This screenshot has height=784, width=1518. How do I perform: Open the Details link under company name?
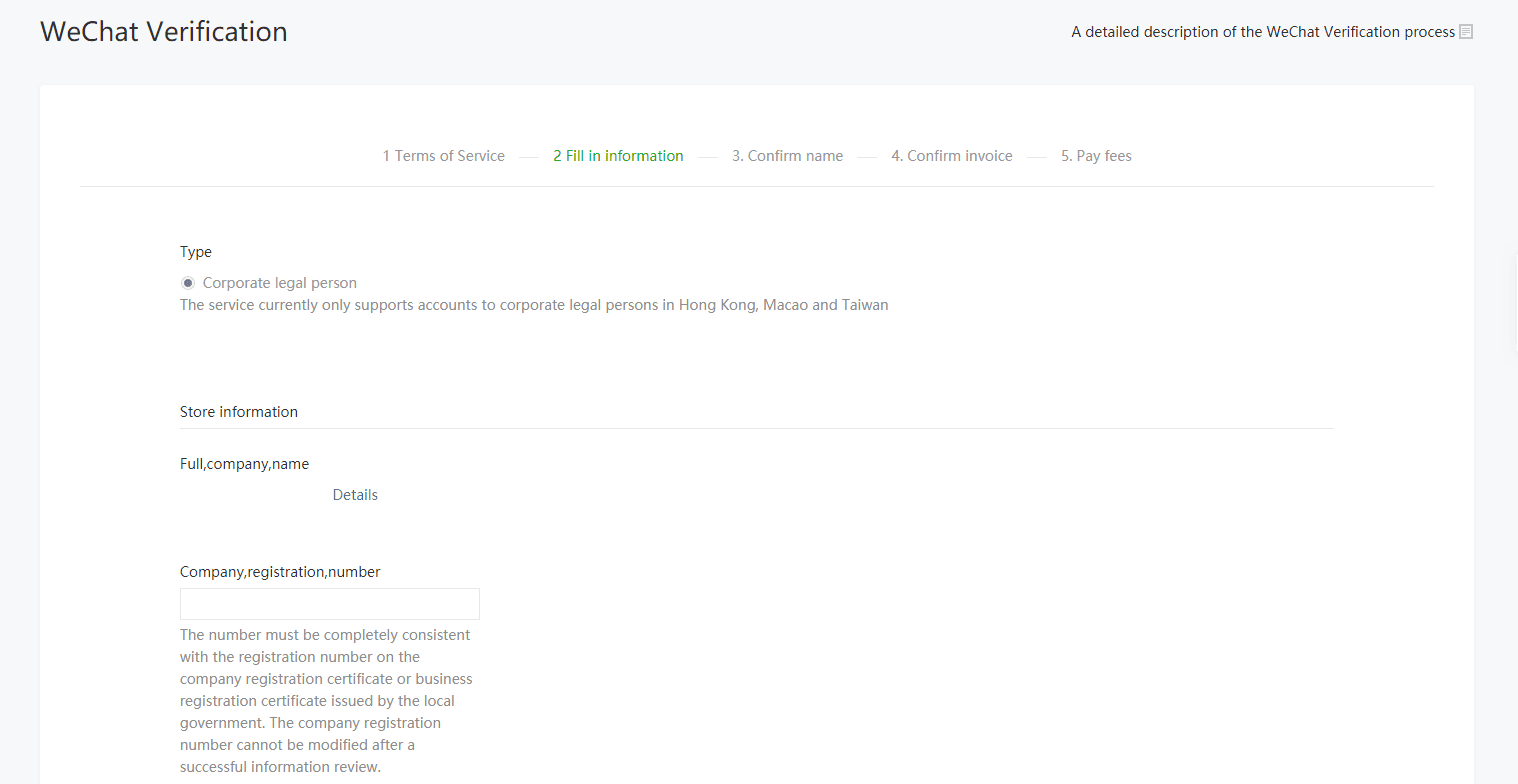click(x=355, y=495)
